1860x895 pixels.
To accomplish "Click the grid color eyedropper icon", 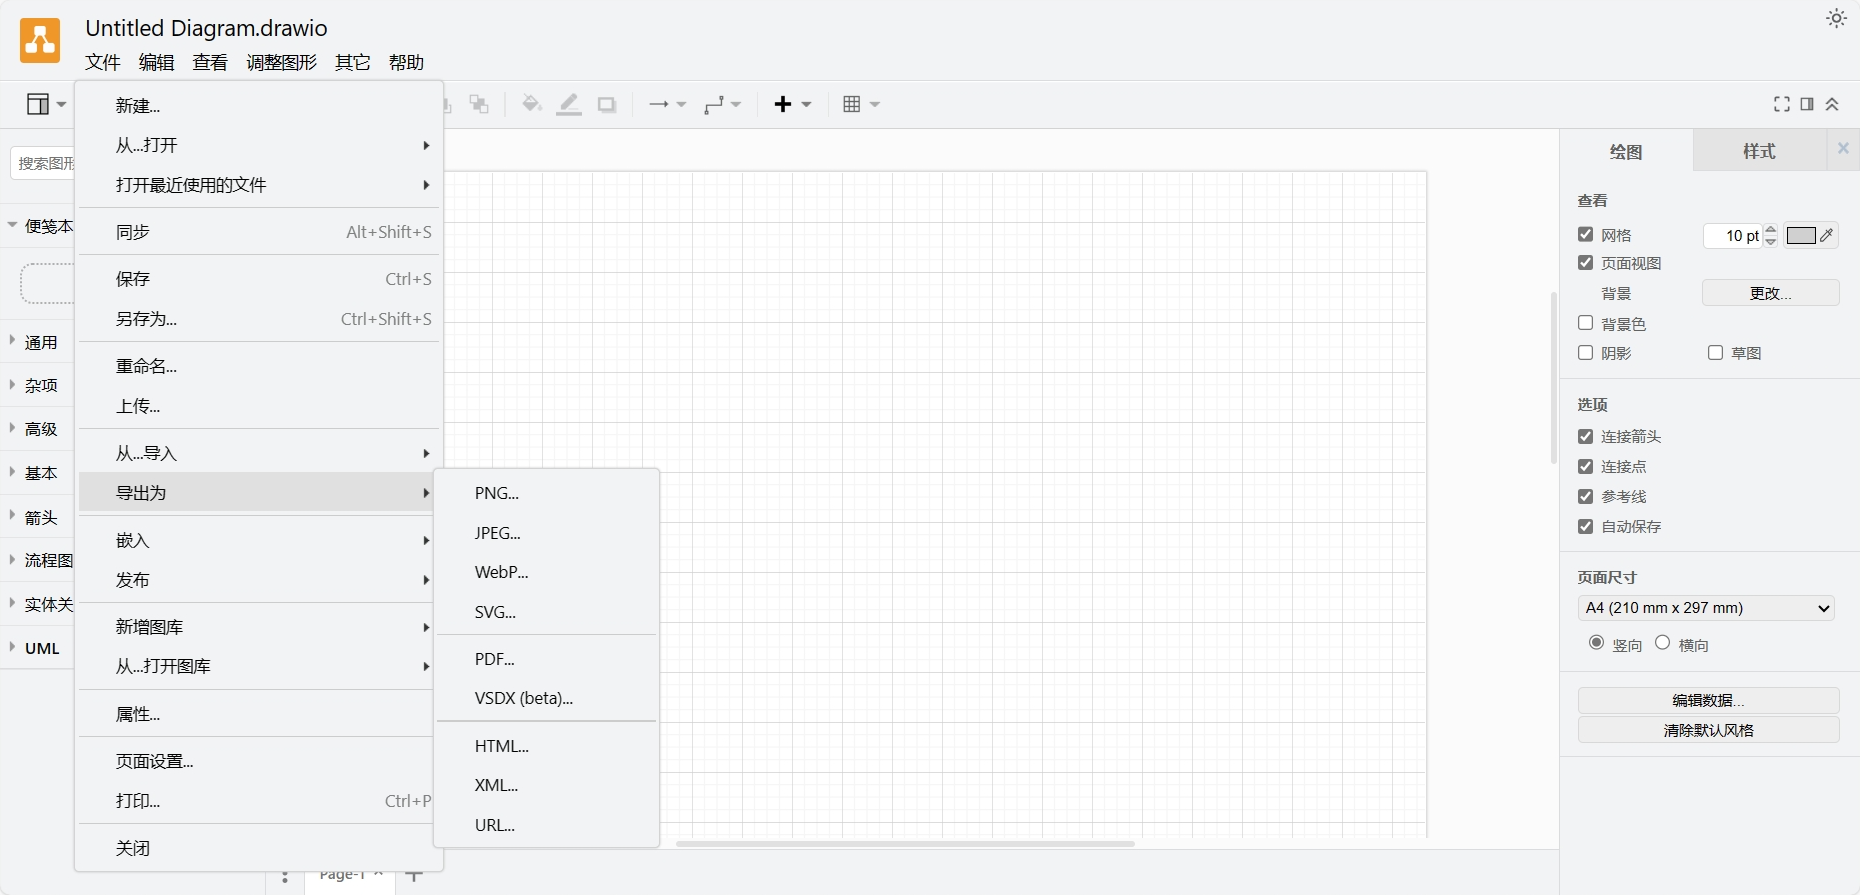I will point(1827,235).
